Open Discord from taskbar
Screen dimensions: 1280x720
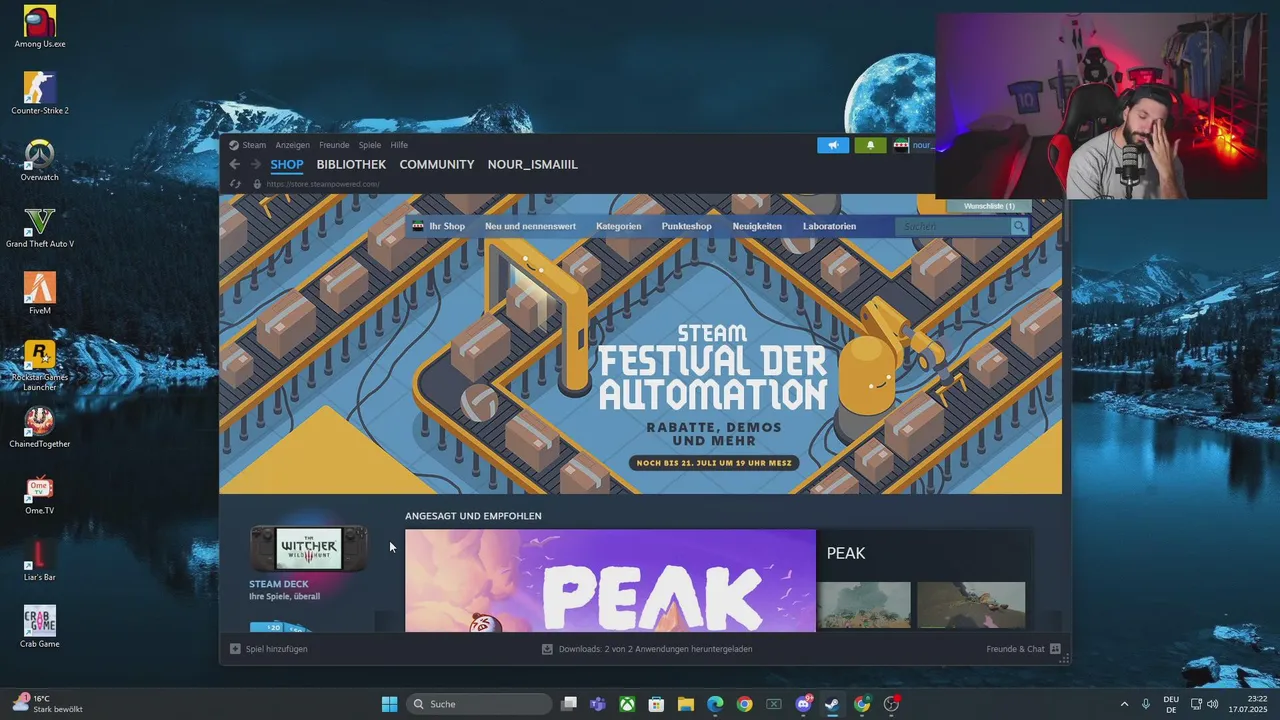coord(803,704)
